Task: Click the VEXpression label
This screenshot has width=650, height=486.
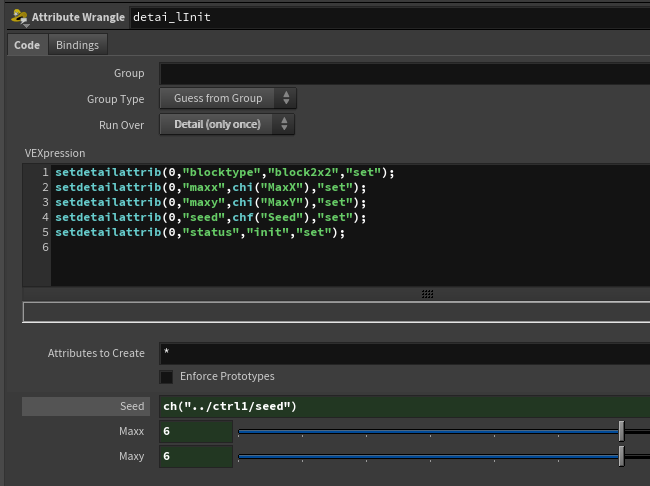Action: pyautogui.click(x=55, y=153)
